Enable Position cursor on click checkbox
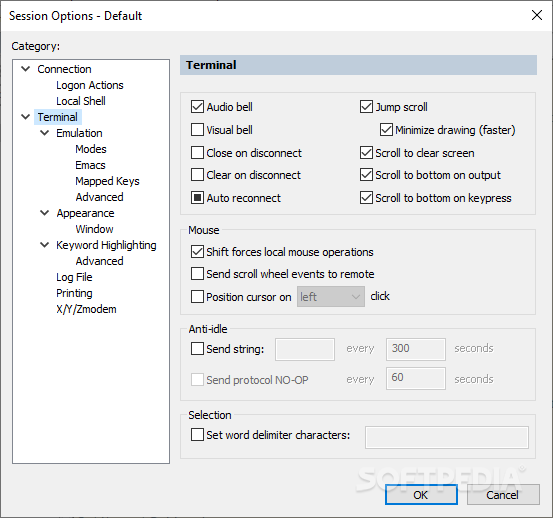553x518 pixels. pos(197,297)
